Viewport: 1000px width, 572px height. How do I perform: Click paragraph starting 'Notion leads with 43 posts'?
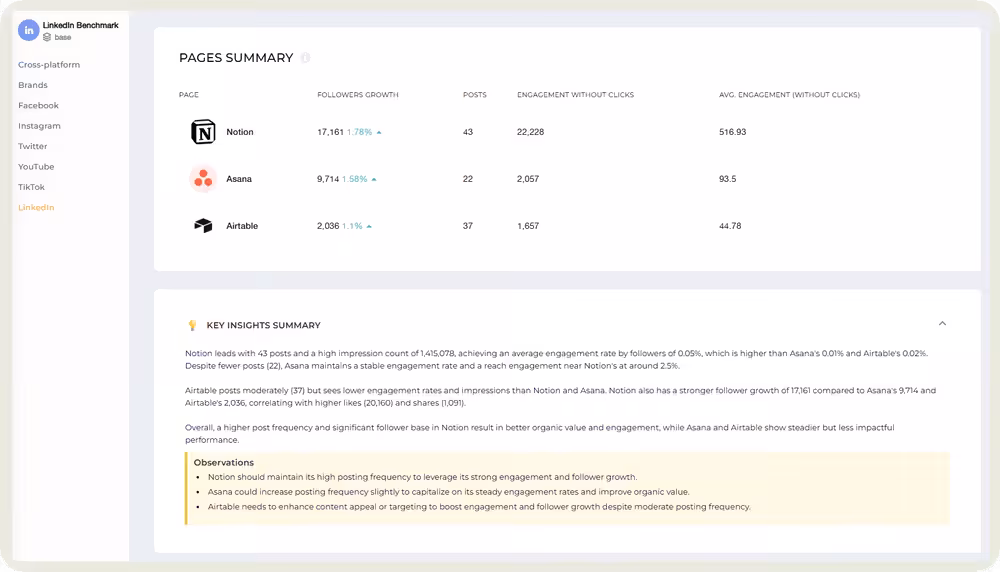click(557, 360)
